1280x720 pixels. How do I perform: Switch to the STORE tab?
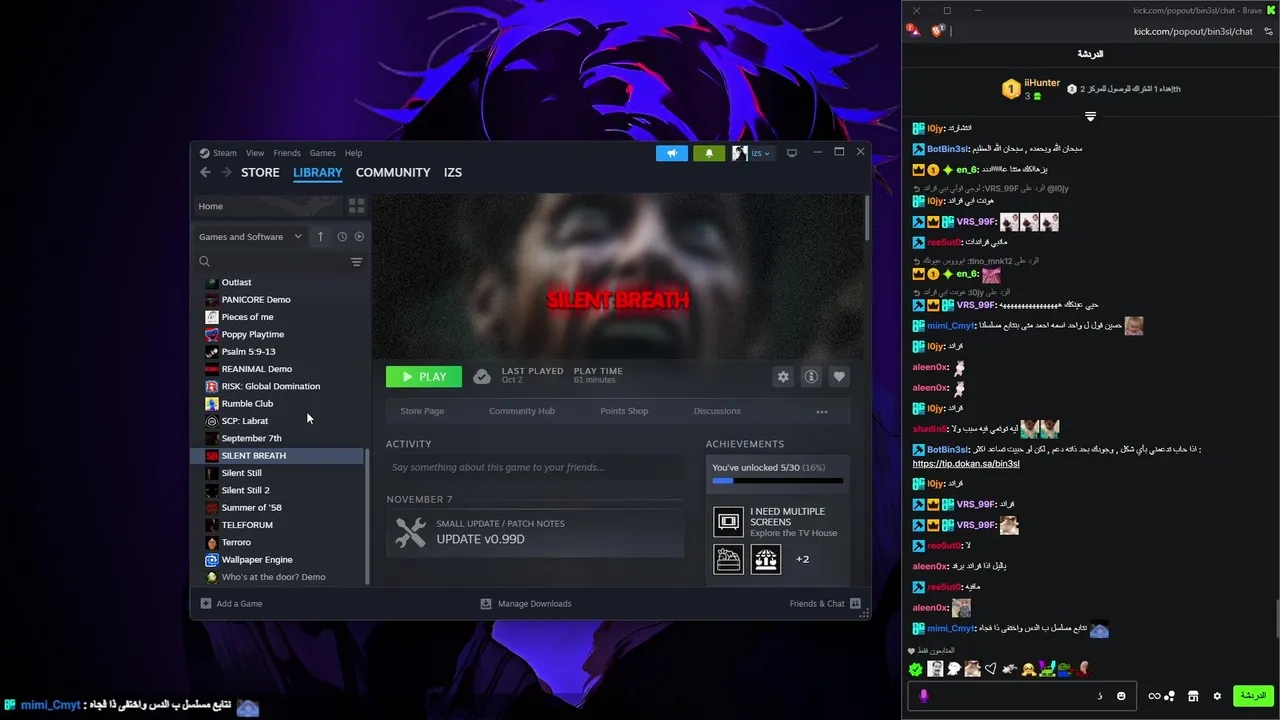click(x=260, y=172)
